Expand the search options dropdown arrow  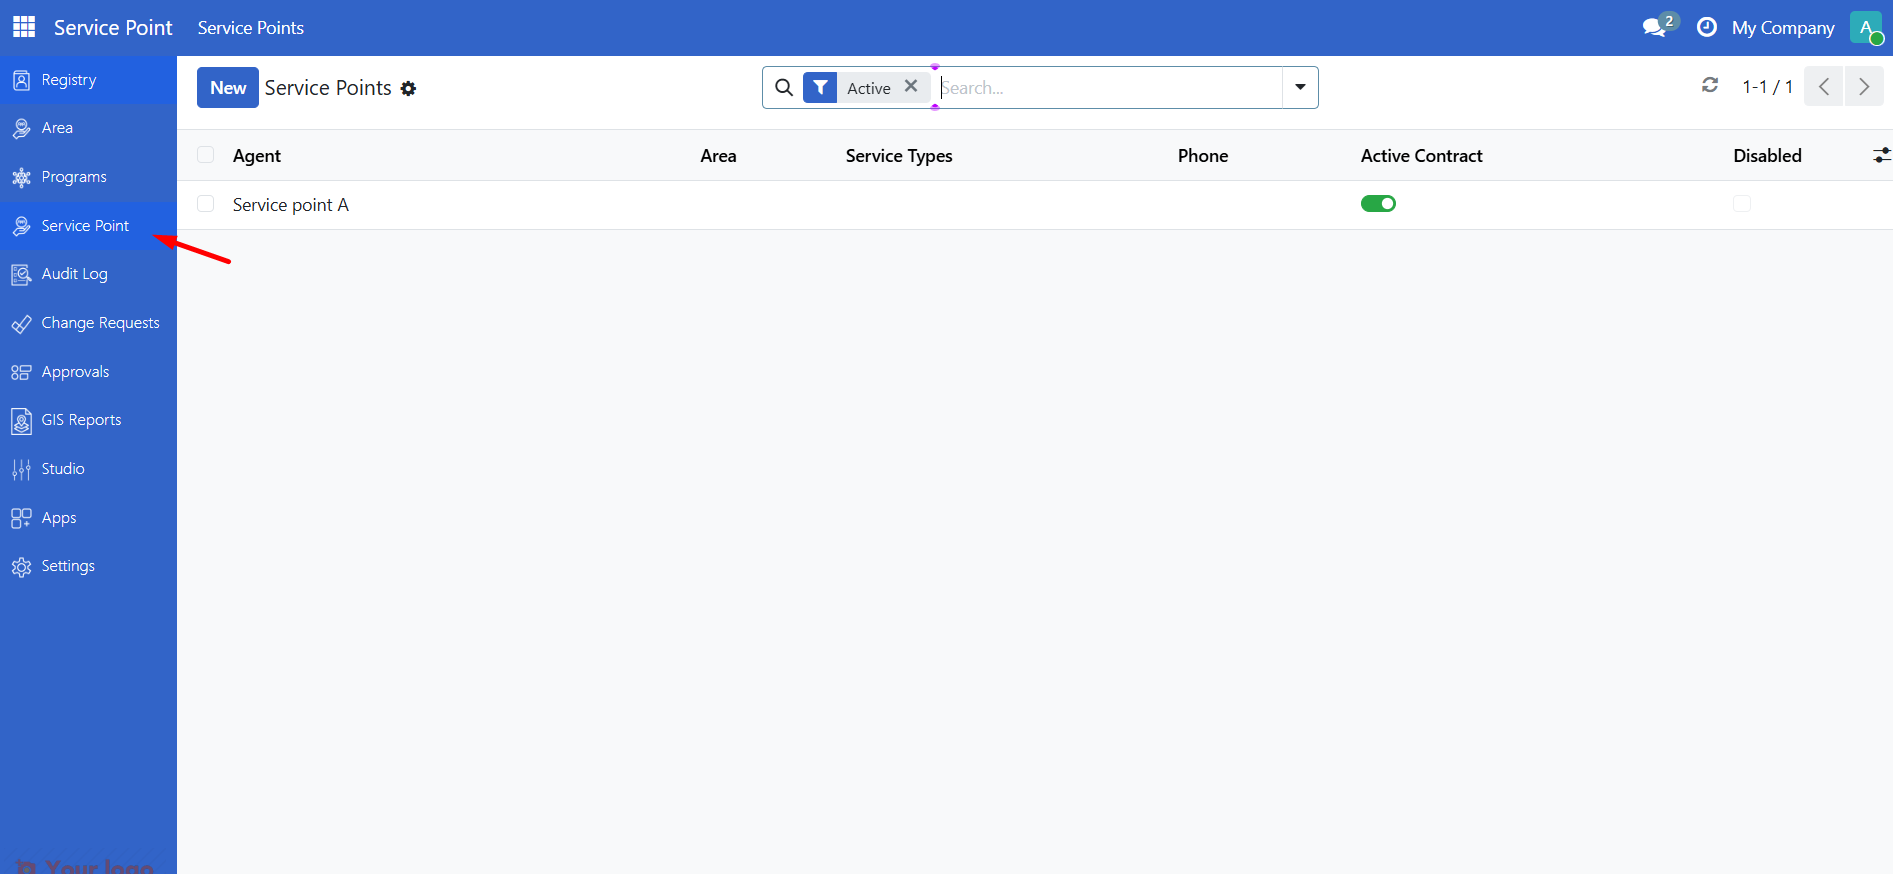1300,87
